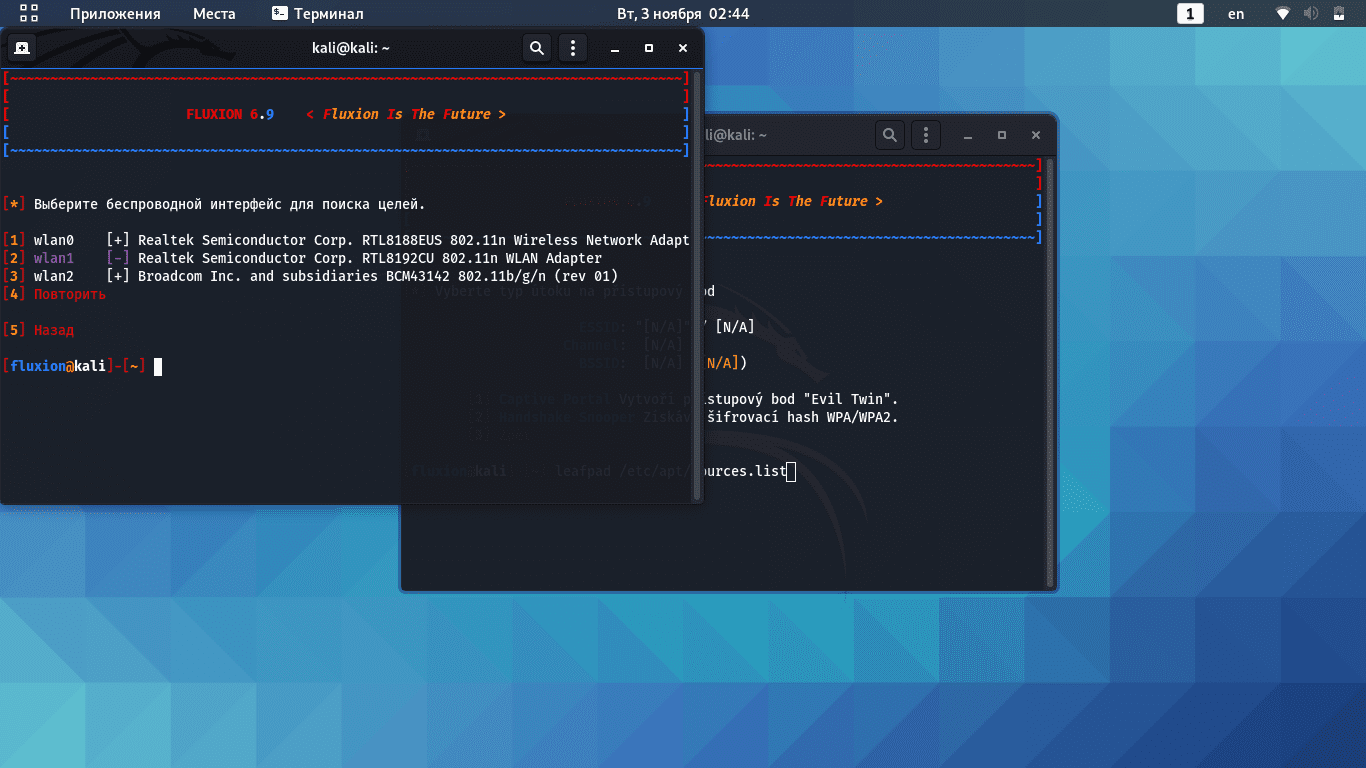This screenshot has width=1366, height=768.
Task: Click the FLUXION 6.9 banner text
Action: click(230, 114)
